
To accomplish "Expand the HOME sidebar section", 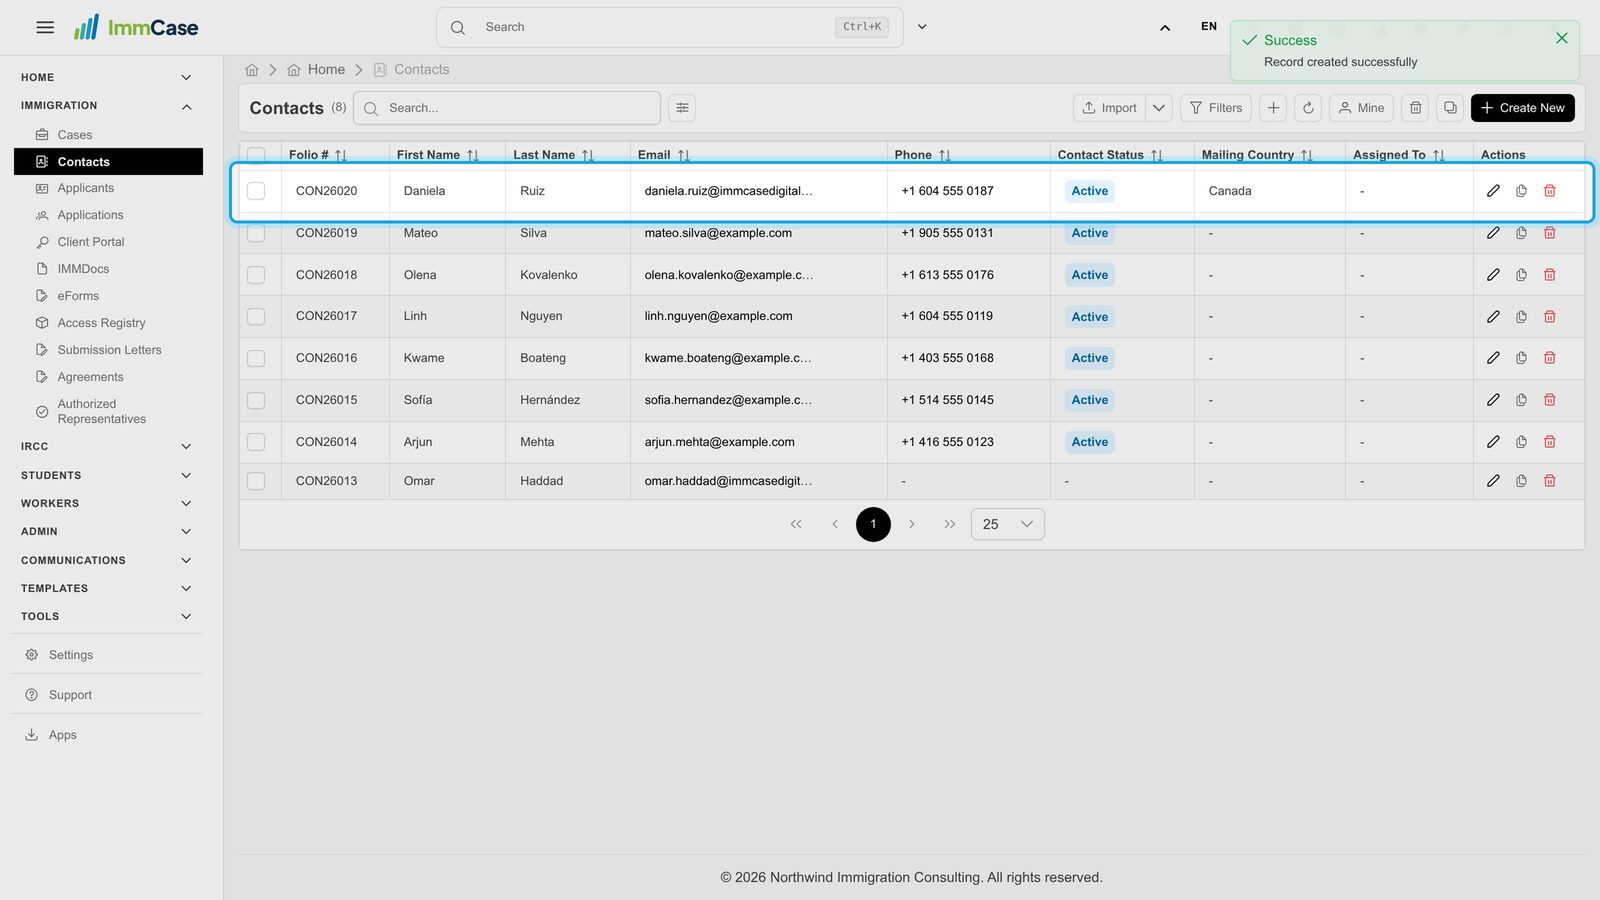I will tap(107, 78).
